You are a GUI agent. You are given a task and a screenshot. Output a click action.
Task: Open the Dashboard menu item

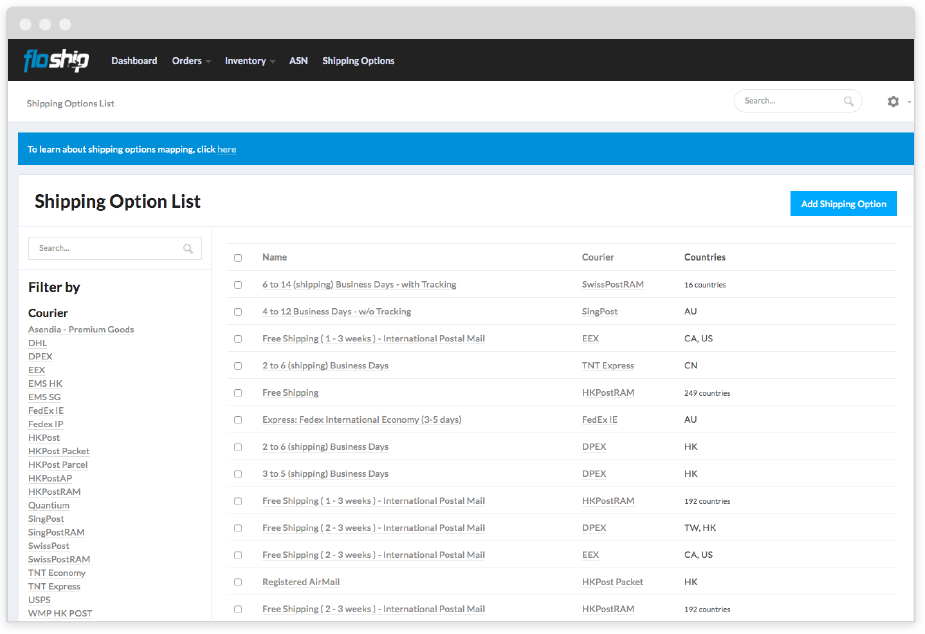(x=134, y=61)
